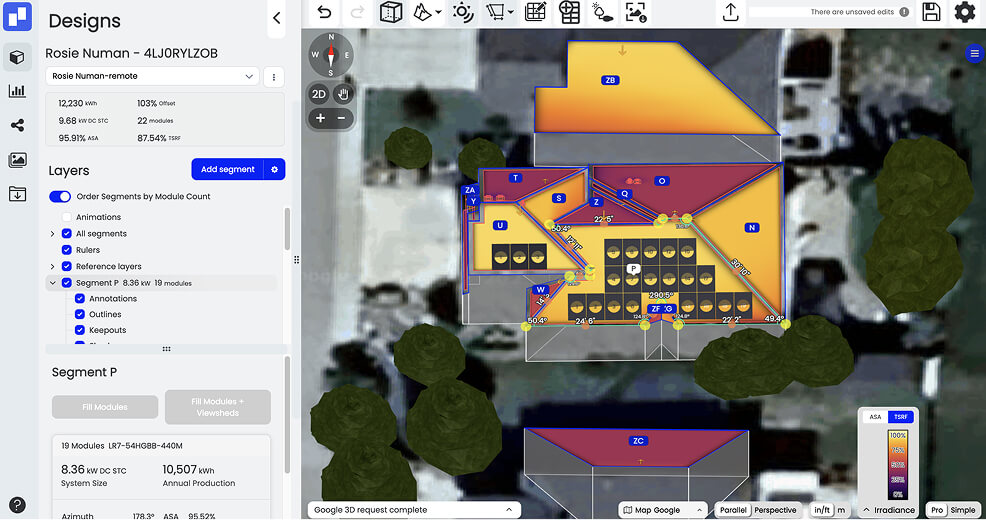This screenshot has height=520, width=986.
Task: Click the unsaved edits warning icon
Action: point(904,12)
